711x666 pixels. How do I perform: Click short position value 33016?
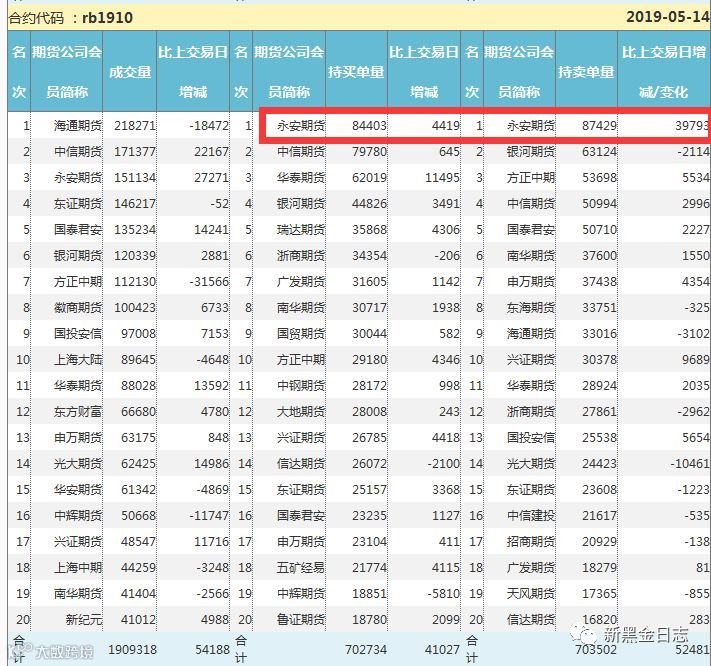[599, 334]
